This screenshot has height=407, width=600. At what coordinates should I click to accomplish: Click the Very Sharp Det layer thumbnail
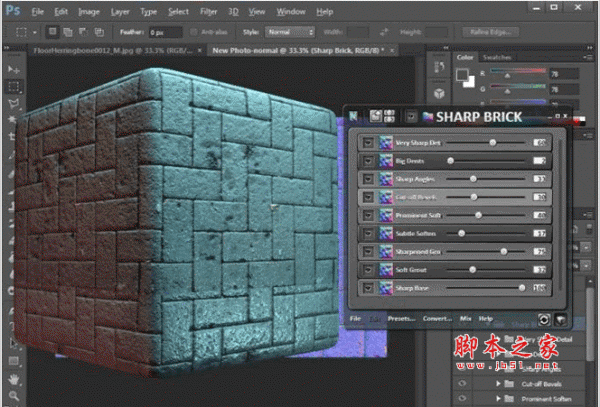point(386,143)
